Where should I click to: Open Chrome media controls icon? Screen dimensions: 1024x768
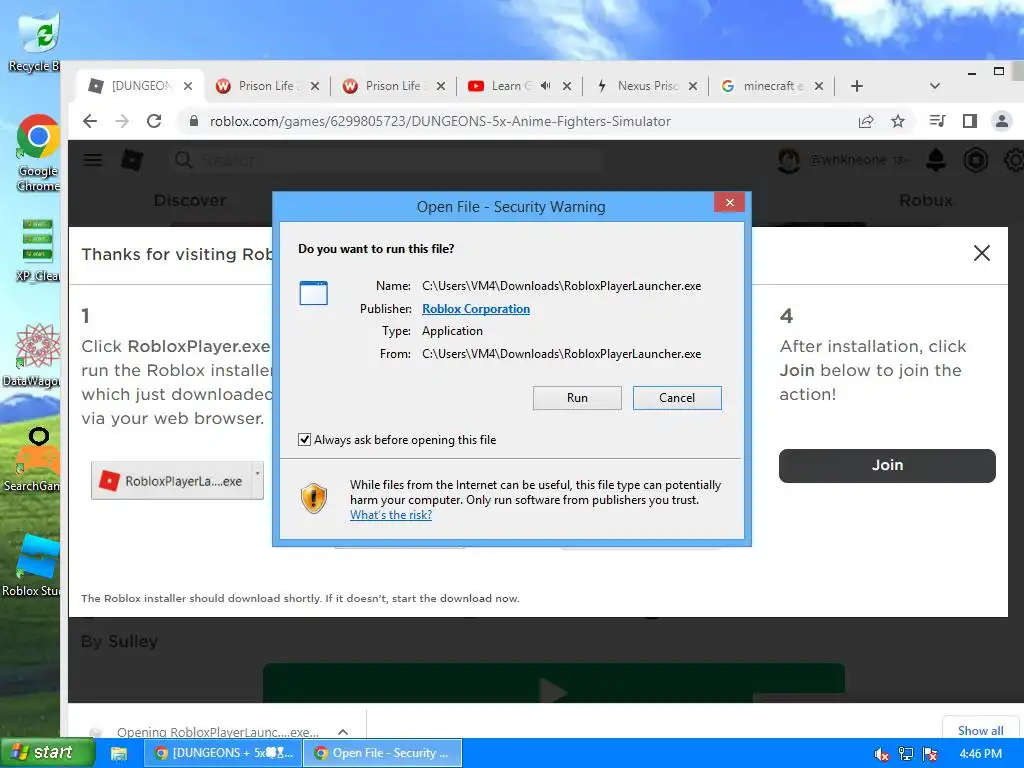tap(937, 121)
